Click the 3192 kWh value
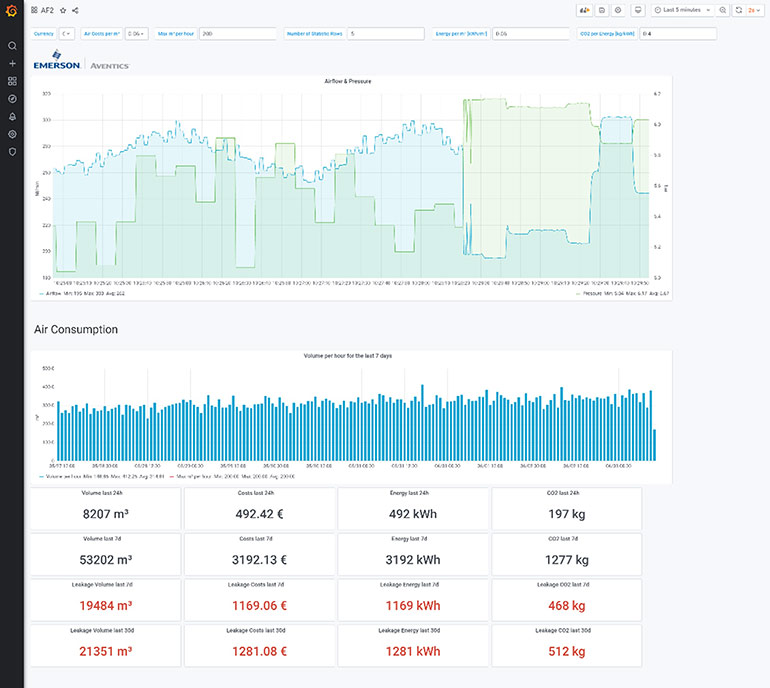 pyautogui.click(x=413, y=560)
